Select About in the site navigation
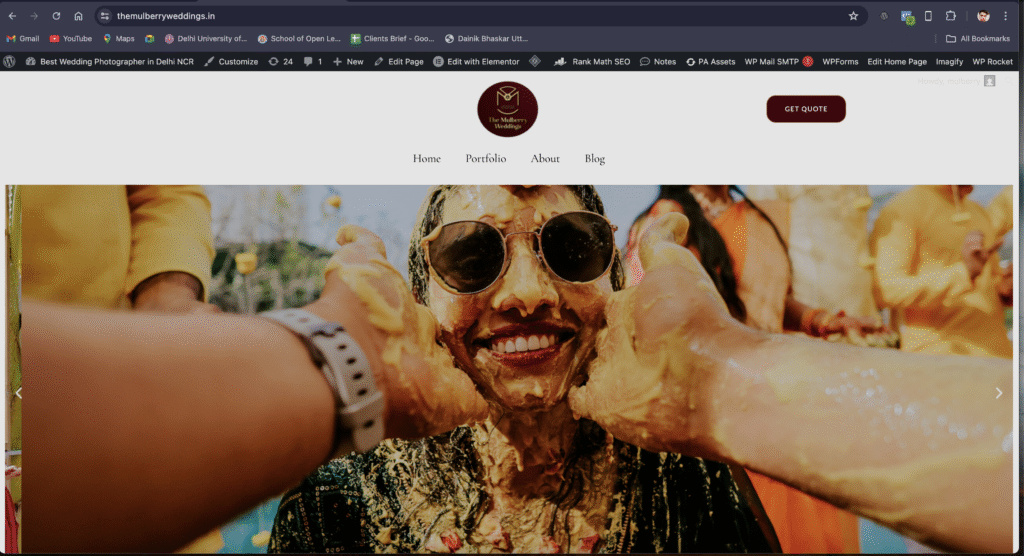The height and width of the screenshot is (556, 1024). tap(545, 158)
